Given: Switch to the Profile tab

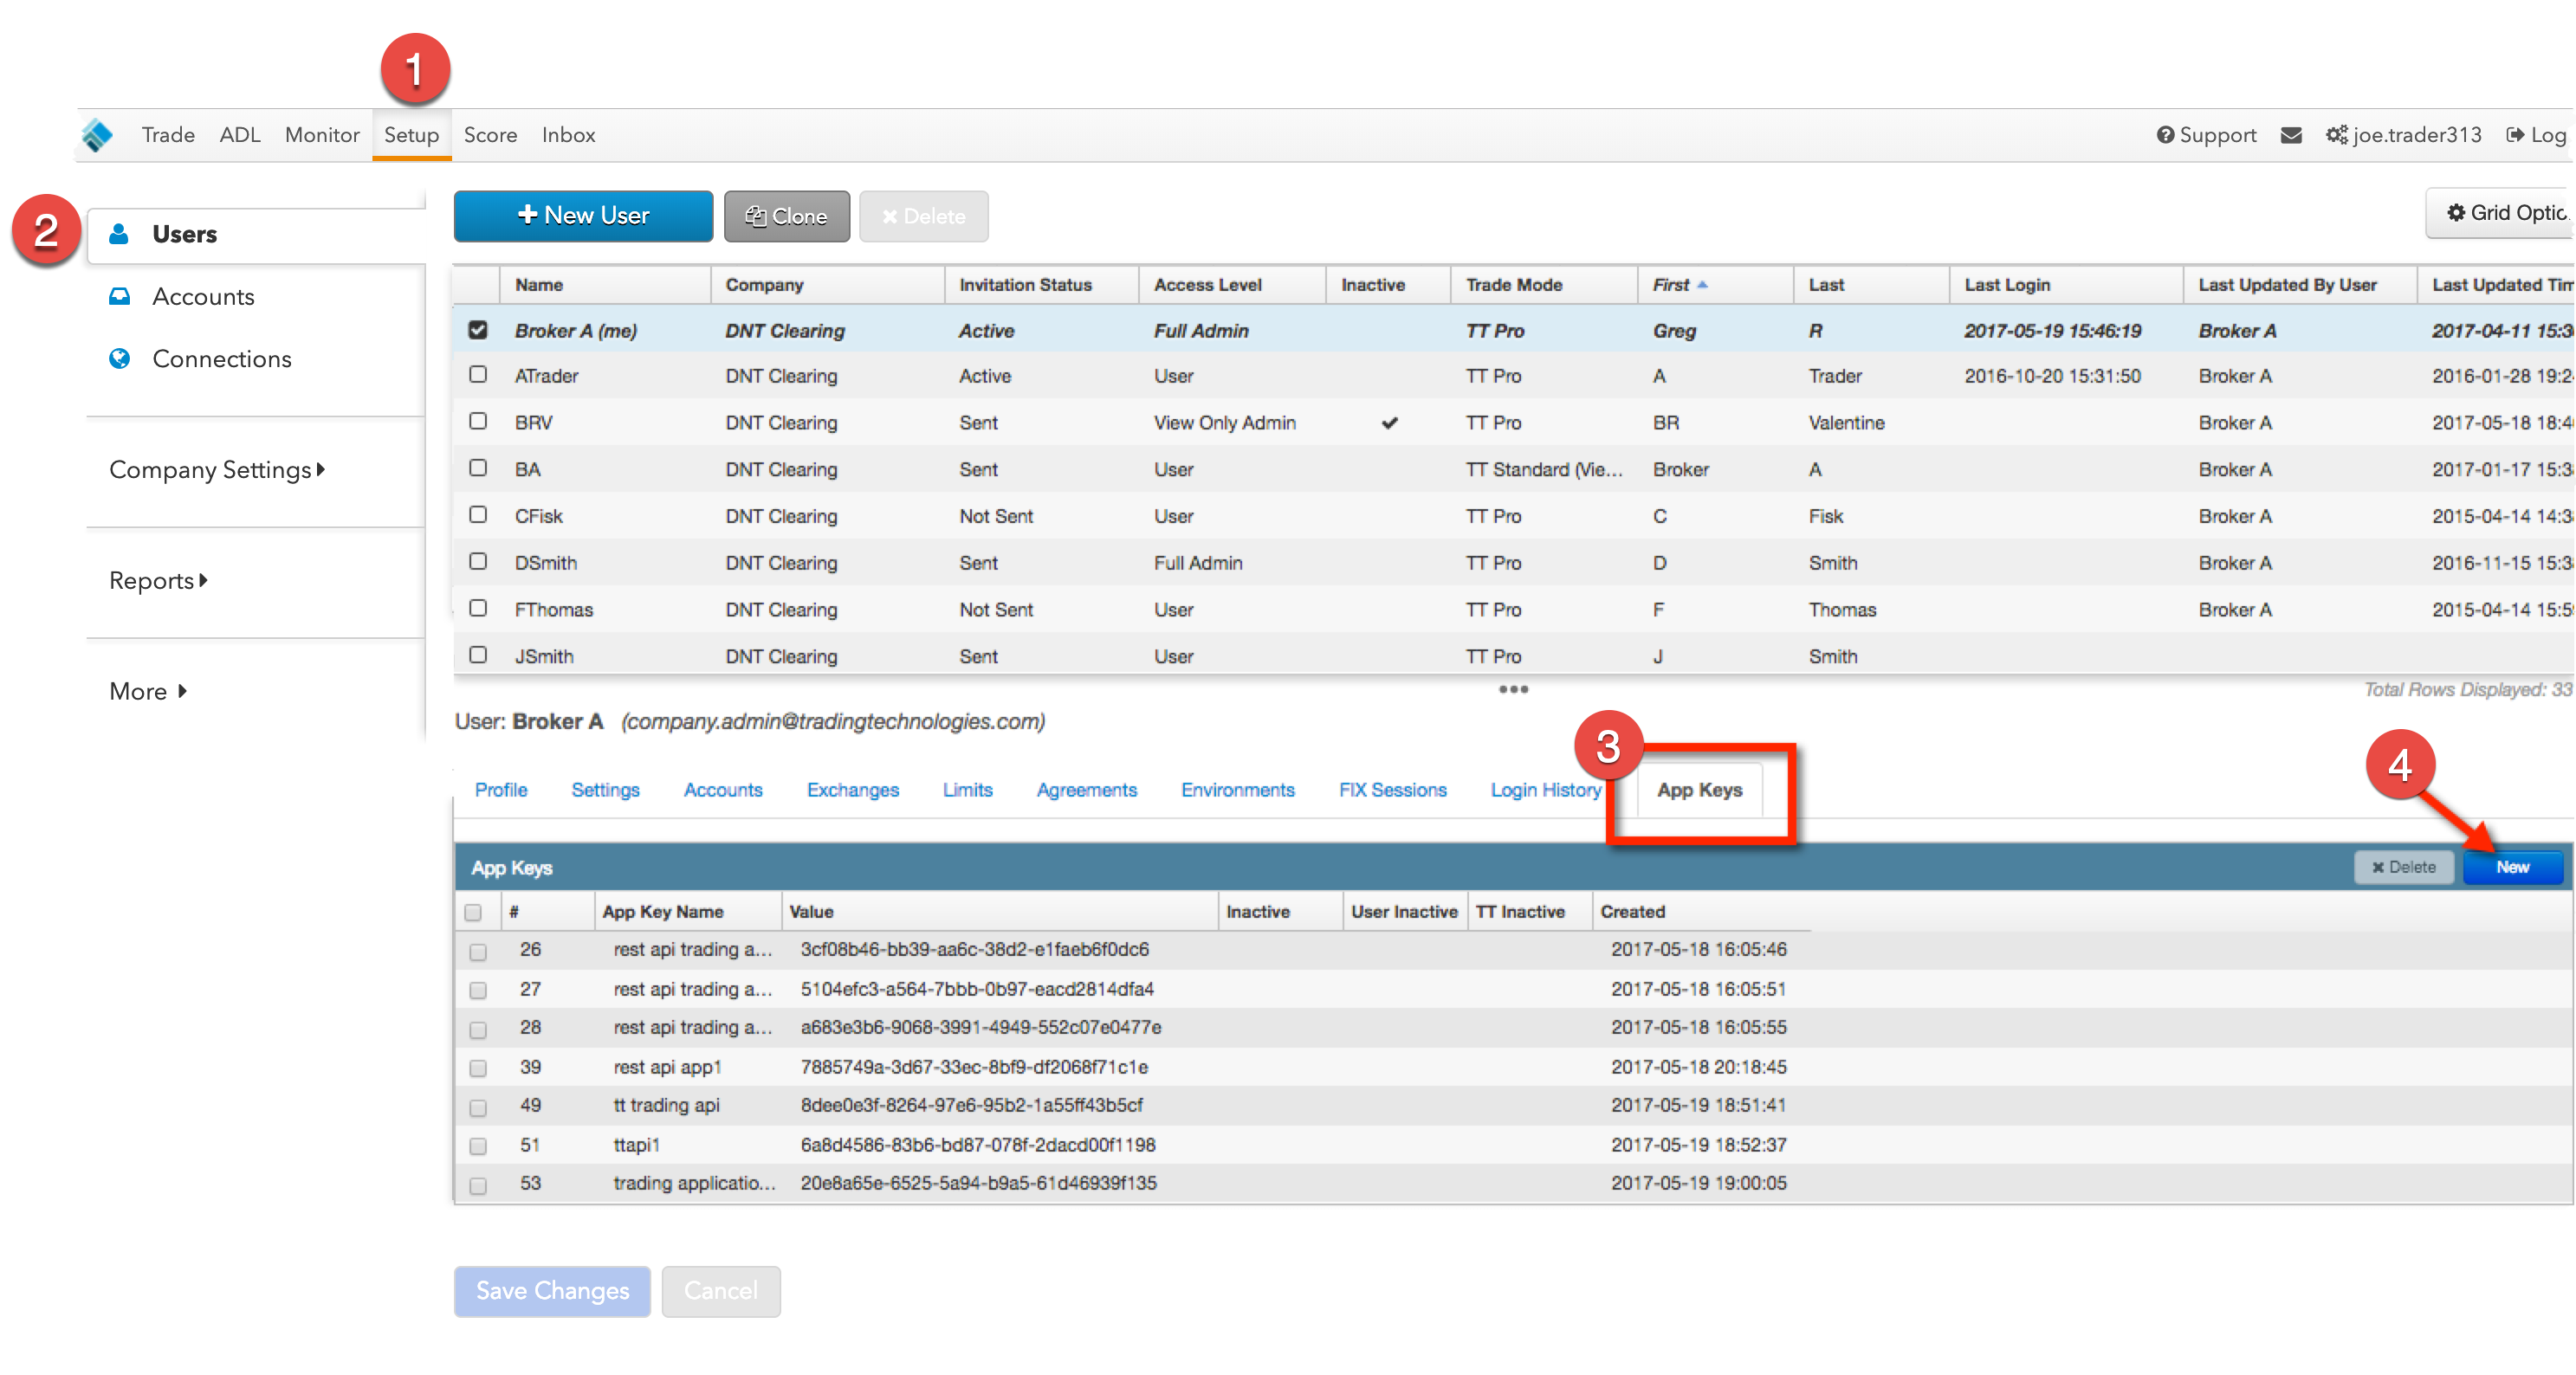Looking at the screenshot, I should [501, 790].
